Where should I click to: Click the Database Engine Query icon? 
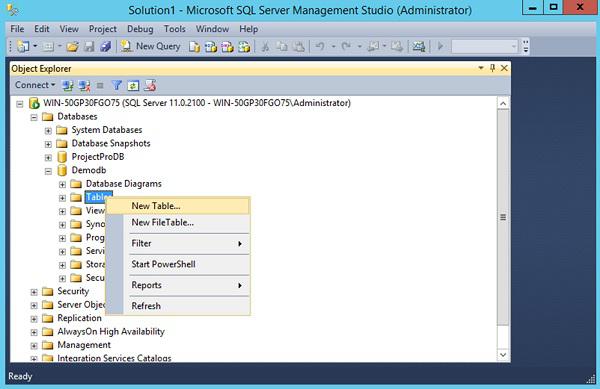pos(194,47)
